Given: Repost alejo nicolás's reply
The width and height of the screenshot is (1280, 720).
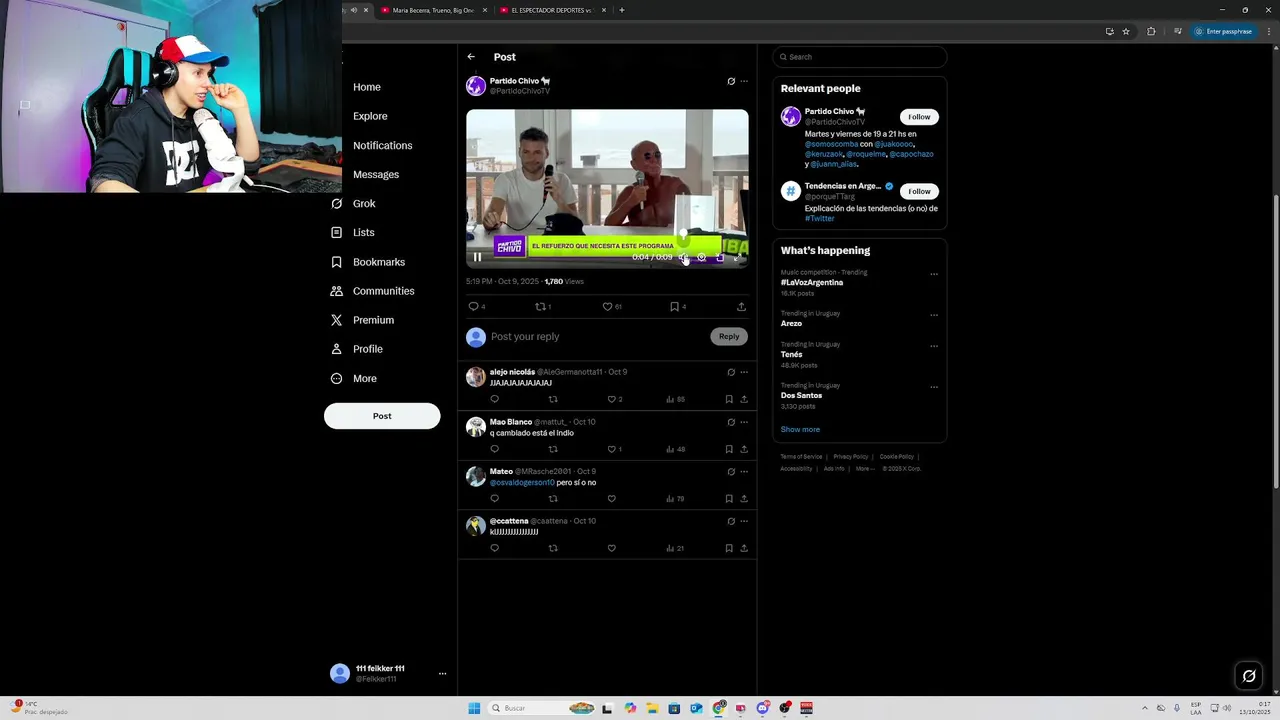Looking at the screenshot, I should (x=553, y=399).
